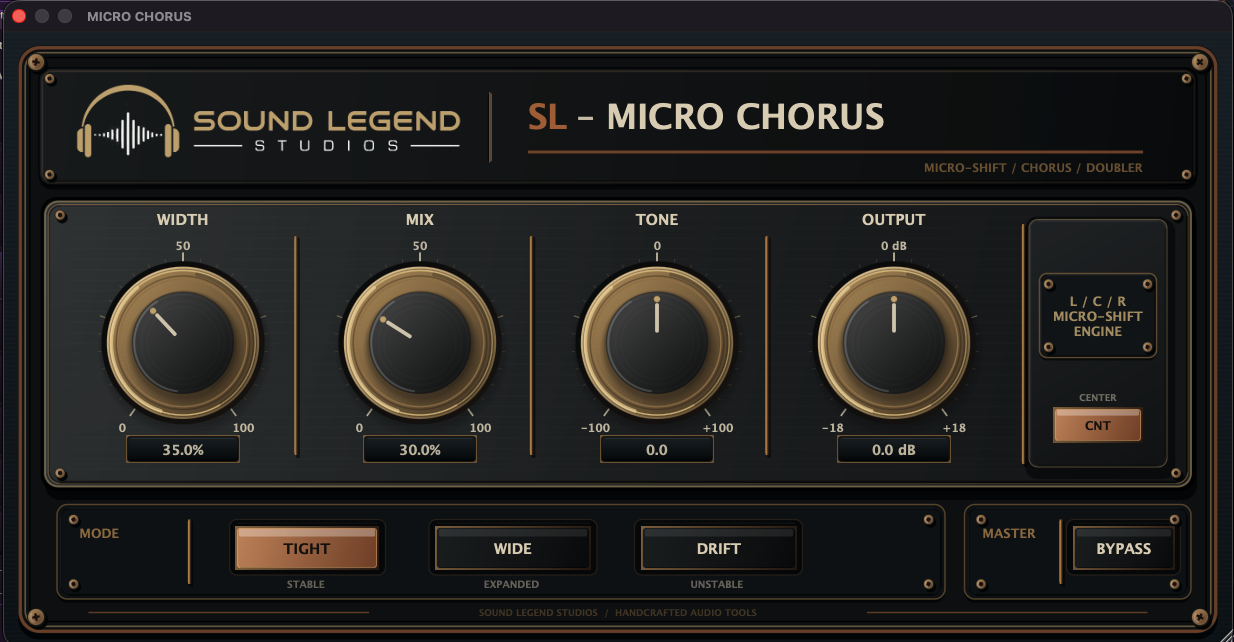Click the 0 dB mark above the OUTPUT knob
Viewport: 1234px width, 642px height.
894,246
